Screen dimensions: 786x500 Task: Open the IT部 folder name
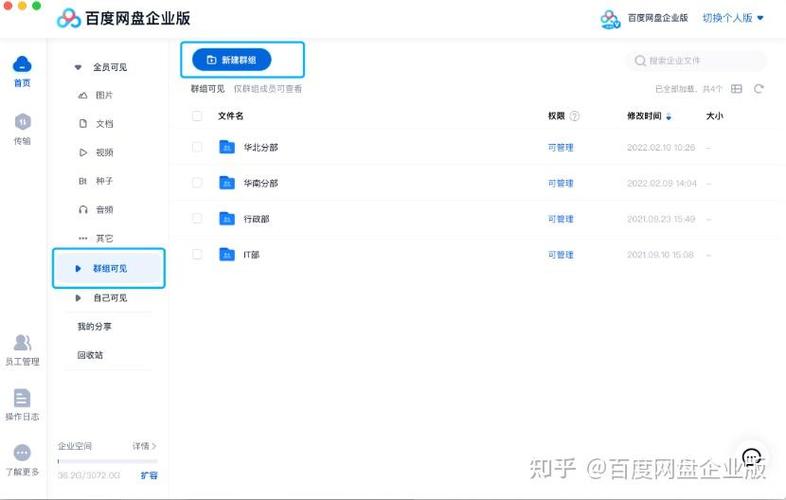tap(252, 255)
